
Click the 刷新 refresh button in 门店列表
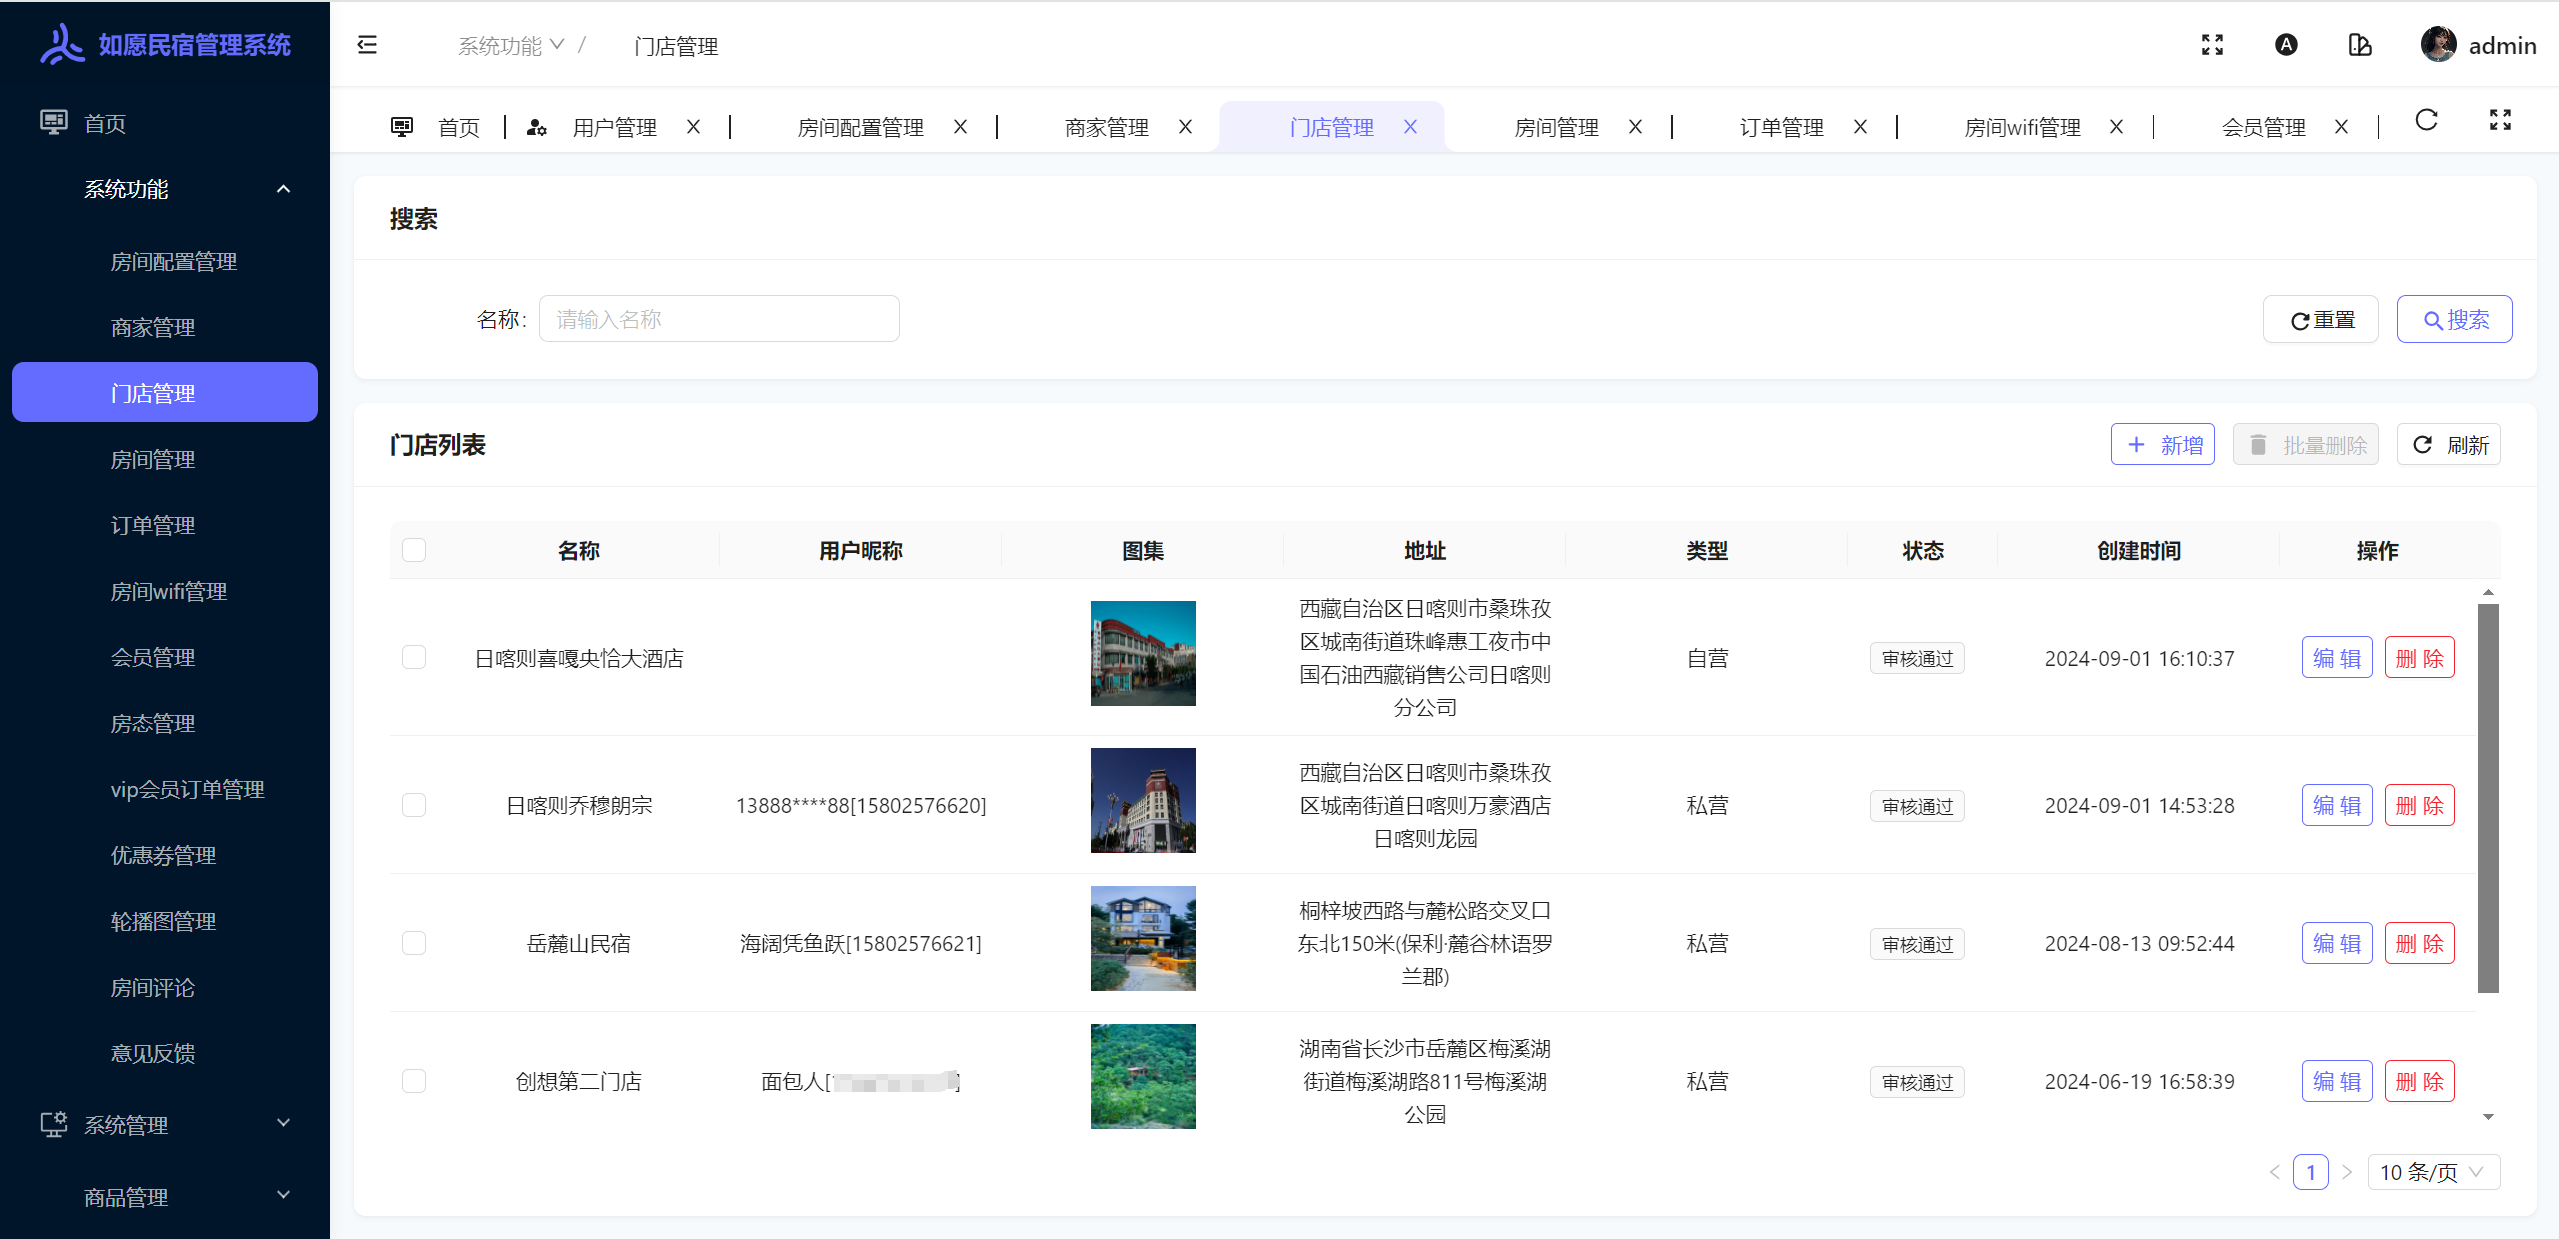[2449, 445]
